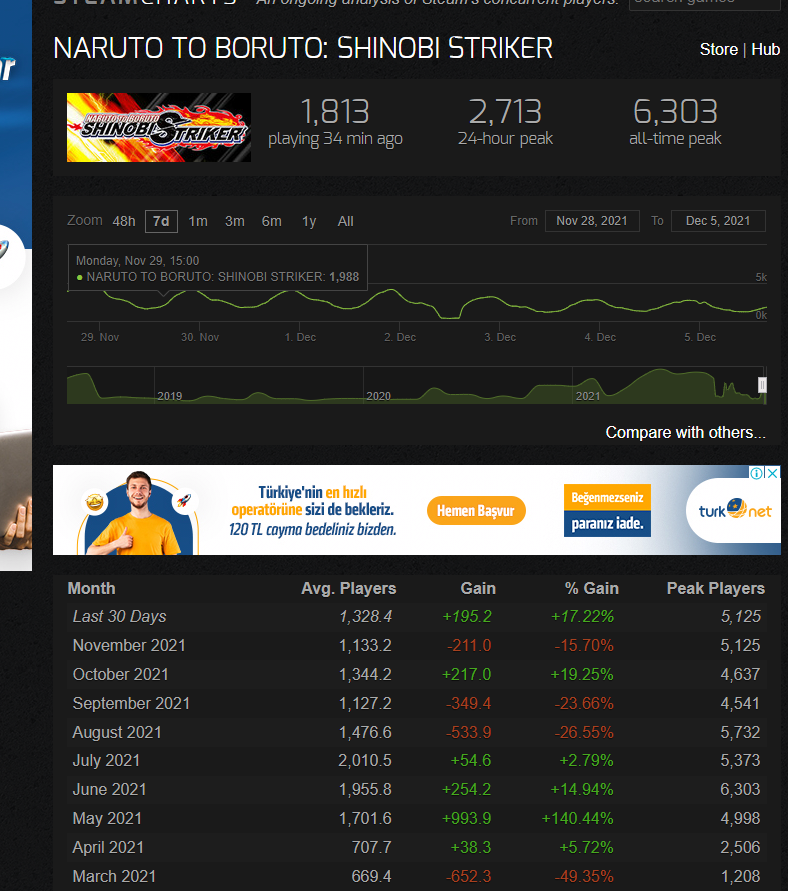Image resolution: width=788 pixels, height=891 pixels.
Task: Click the 6,303 all-time peak value
Action: [675, 111]
